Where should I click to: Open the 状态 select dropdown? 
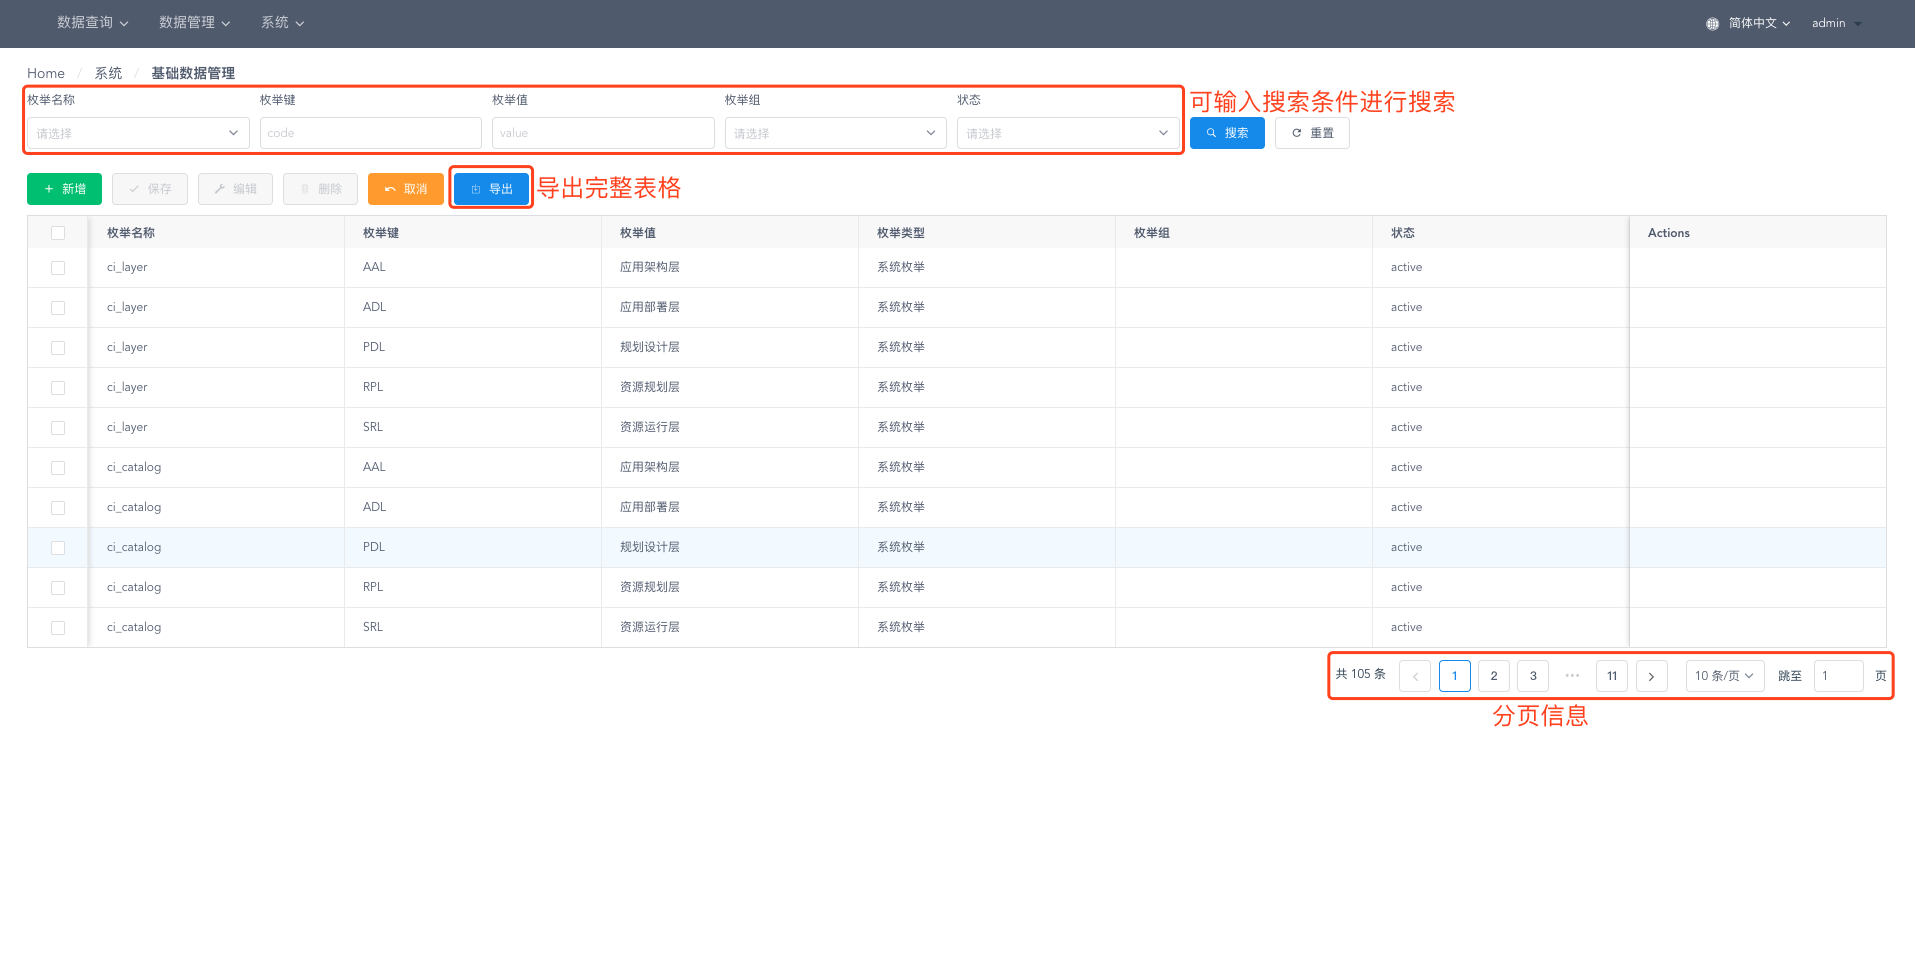[x=1068, y=133]
